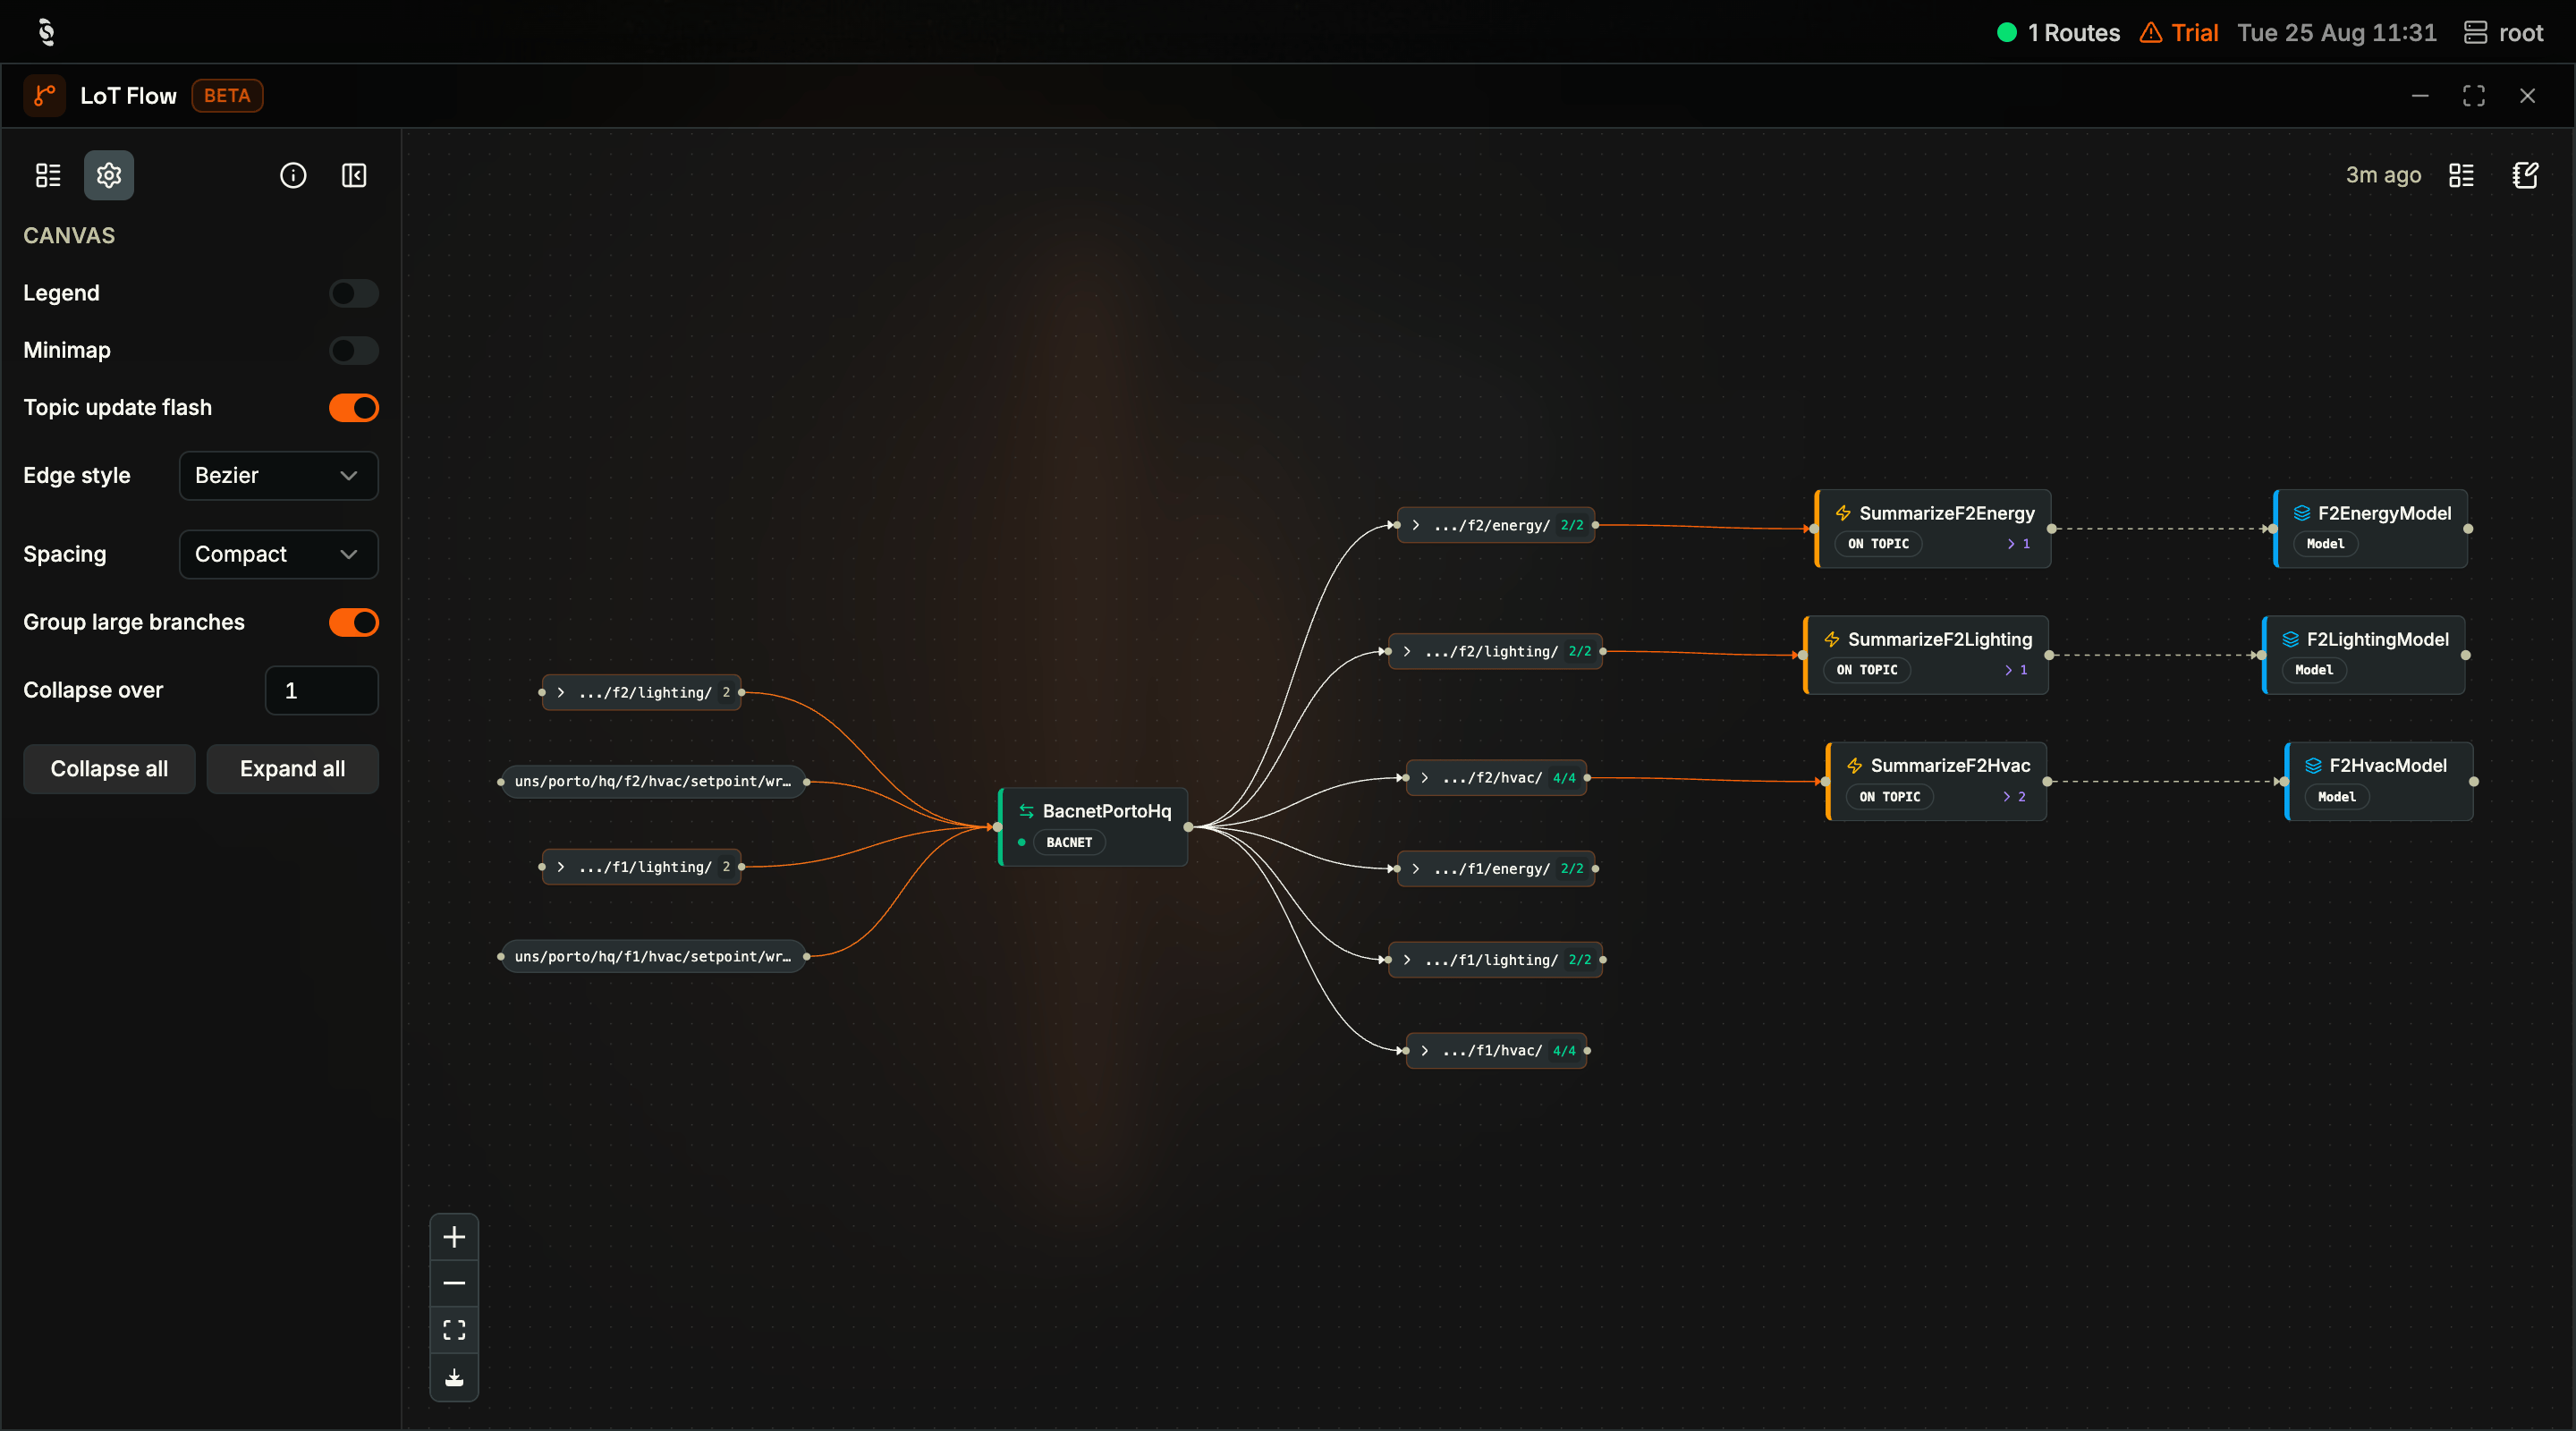2576x1431 pixels.
Task: Expand the input .../f2/lighting/ 2 node
Action: [x=561, y=692]
